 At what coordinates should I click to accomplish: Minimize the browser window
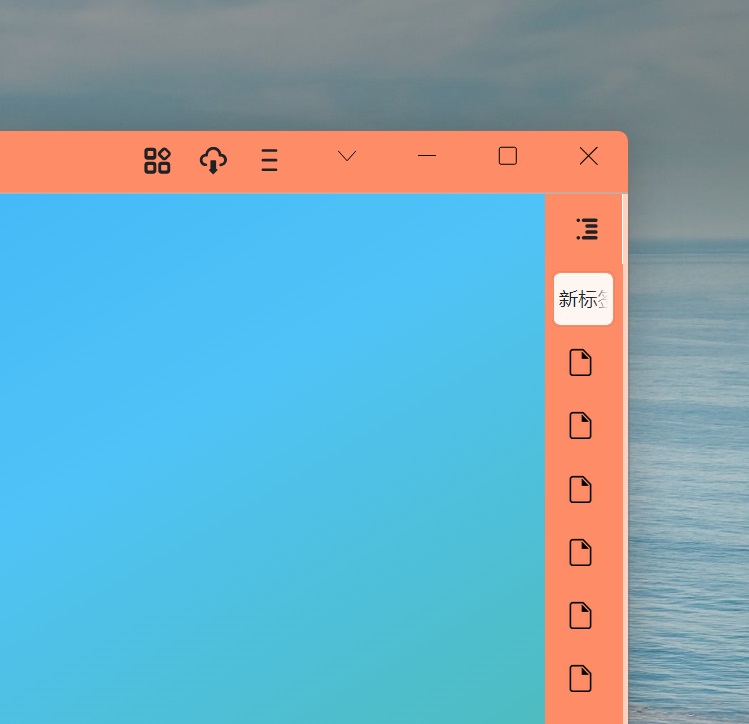[x=427, y=156]
